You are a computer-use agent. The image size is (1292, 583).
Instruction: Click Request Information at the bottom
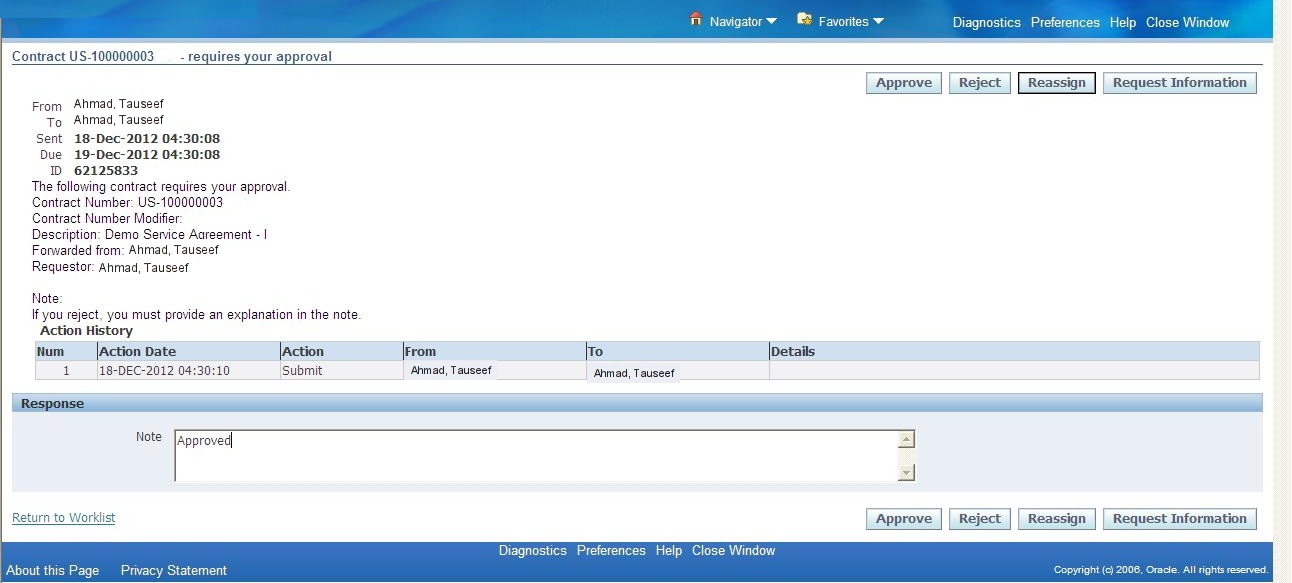(x=1179, y=518)
